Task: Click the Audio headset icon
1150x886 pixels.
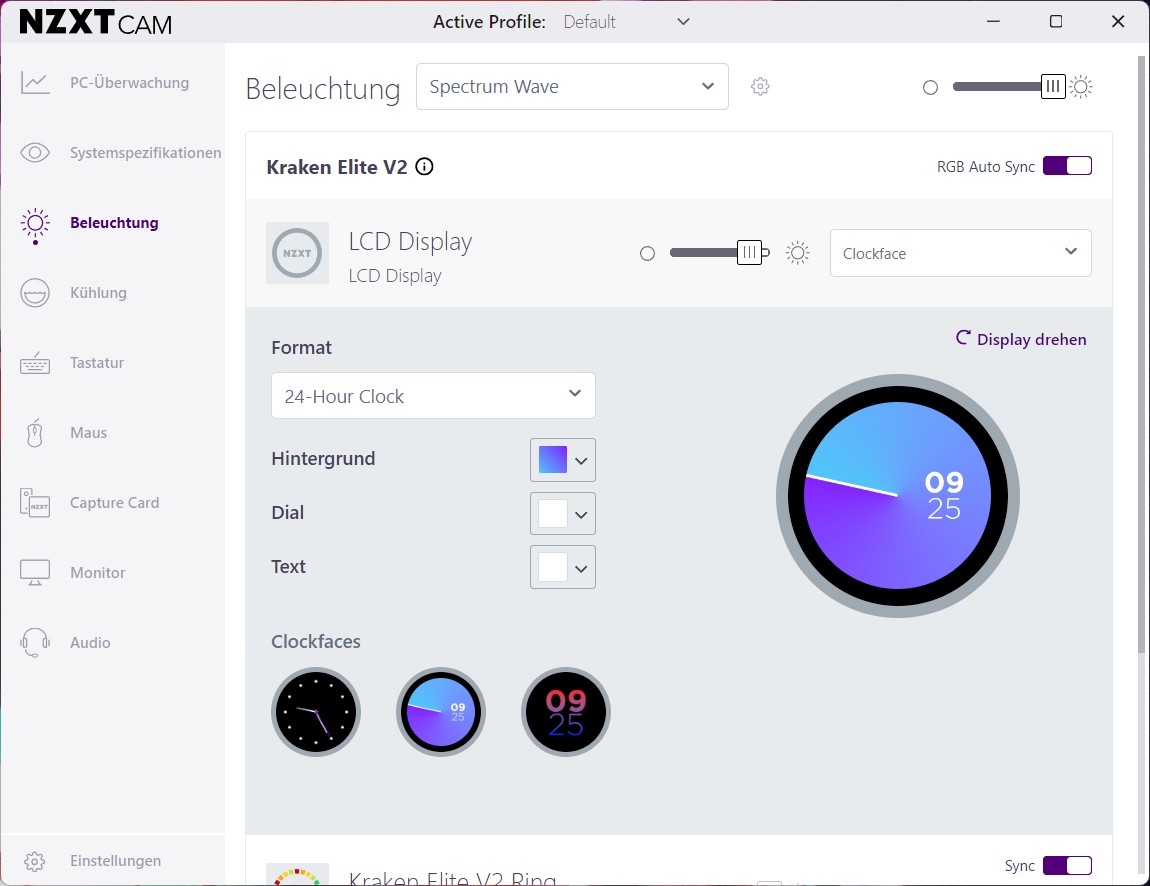Action: [x=34, y=642]
